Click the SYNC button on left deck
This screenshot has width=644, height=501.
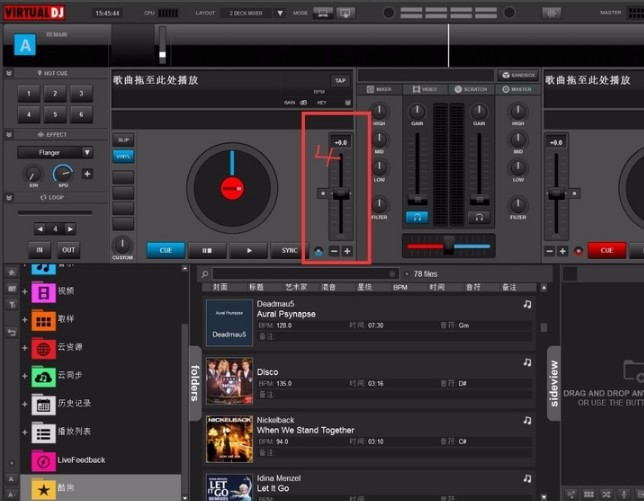pos(290,250)
